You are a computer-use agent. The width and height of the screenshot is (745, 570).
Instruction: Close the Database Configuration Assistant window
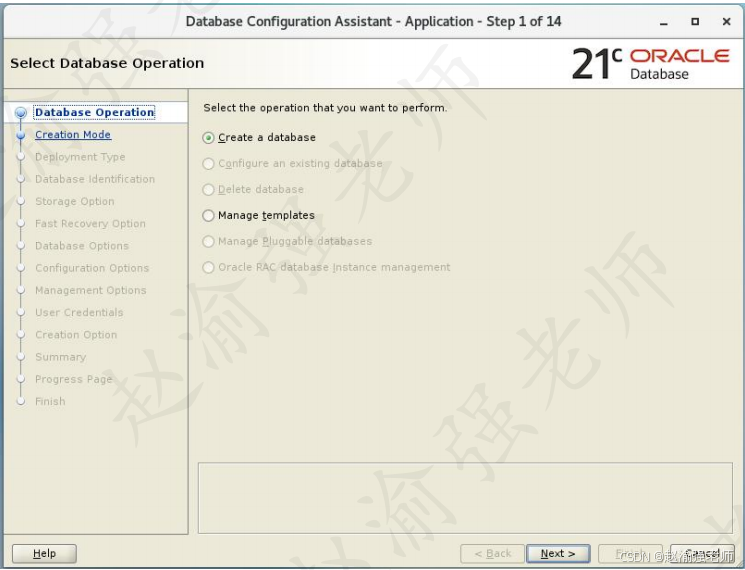[x=726, y=22]
